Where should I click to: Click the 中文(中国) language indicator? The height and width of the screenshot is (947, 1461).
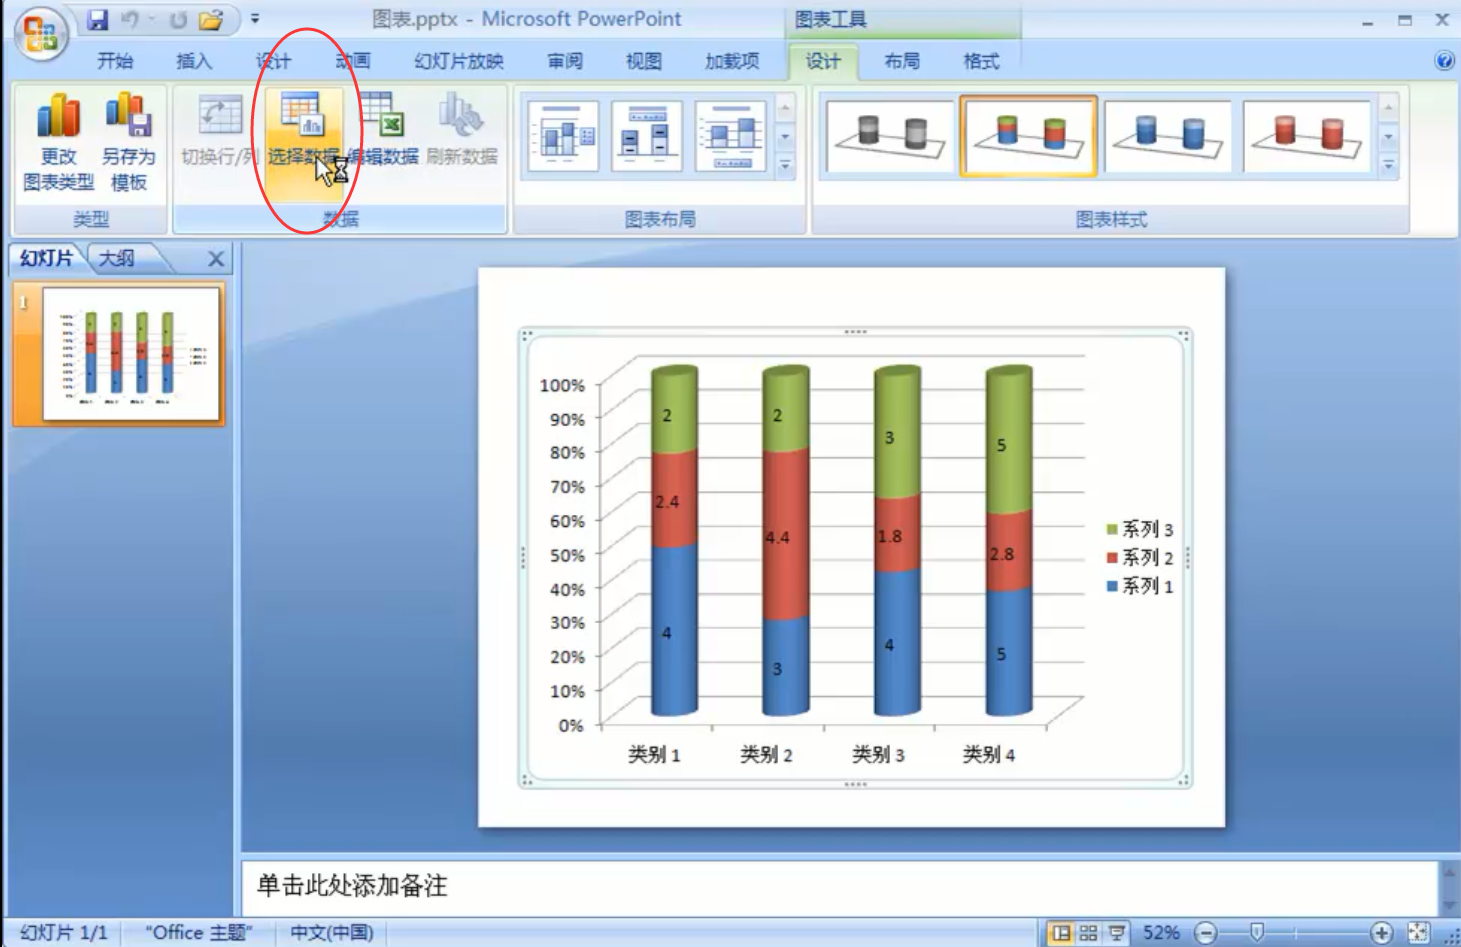(x=332, y=932)
